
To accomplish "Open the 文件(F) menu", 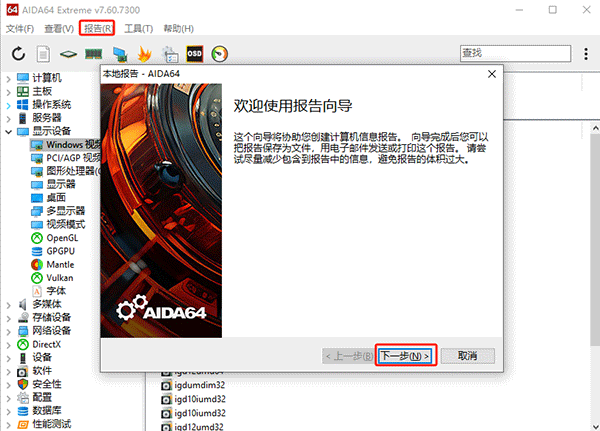I will click(x=20, y=28).
